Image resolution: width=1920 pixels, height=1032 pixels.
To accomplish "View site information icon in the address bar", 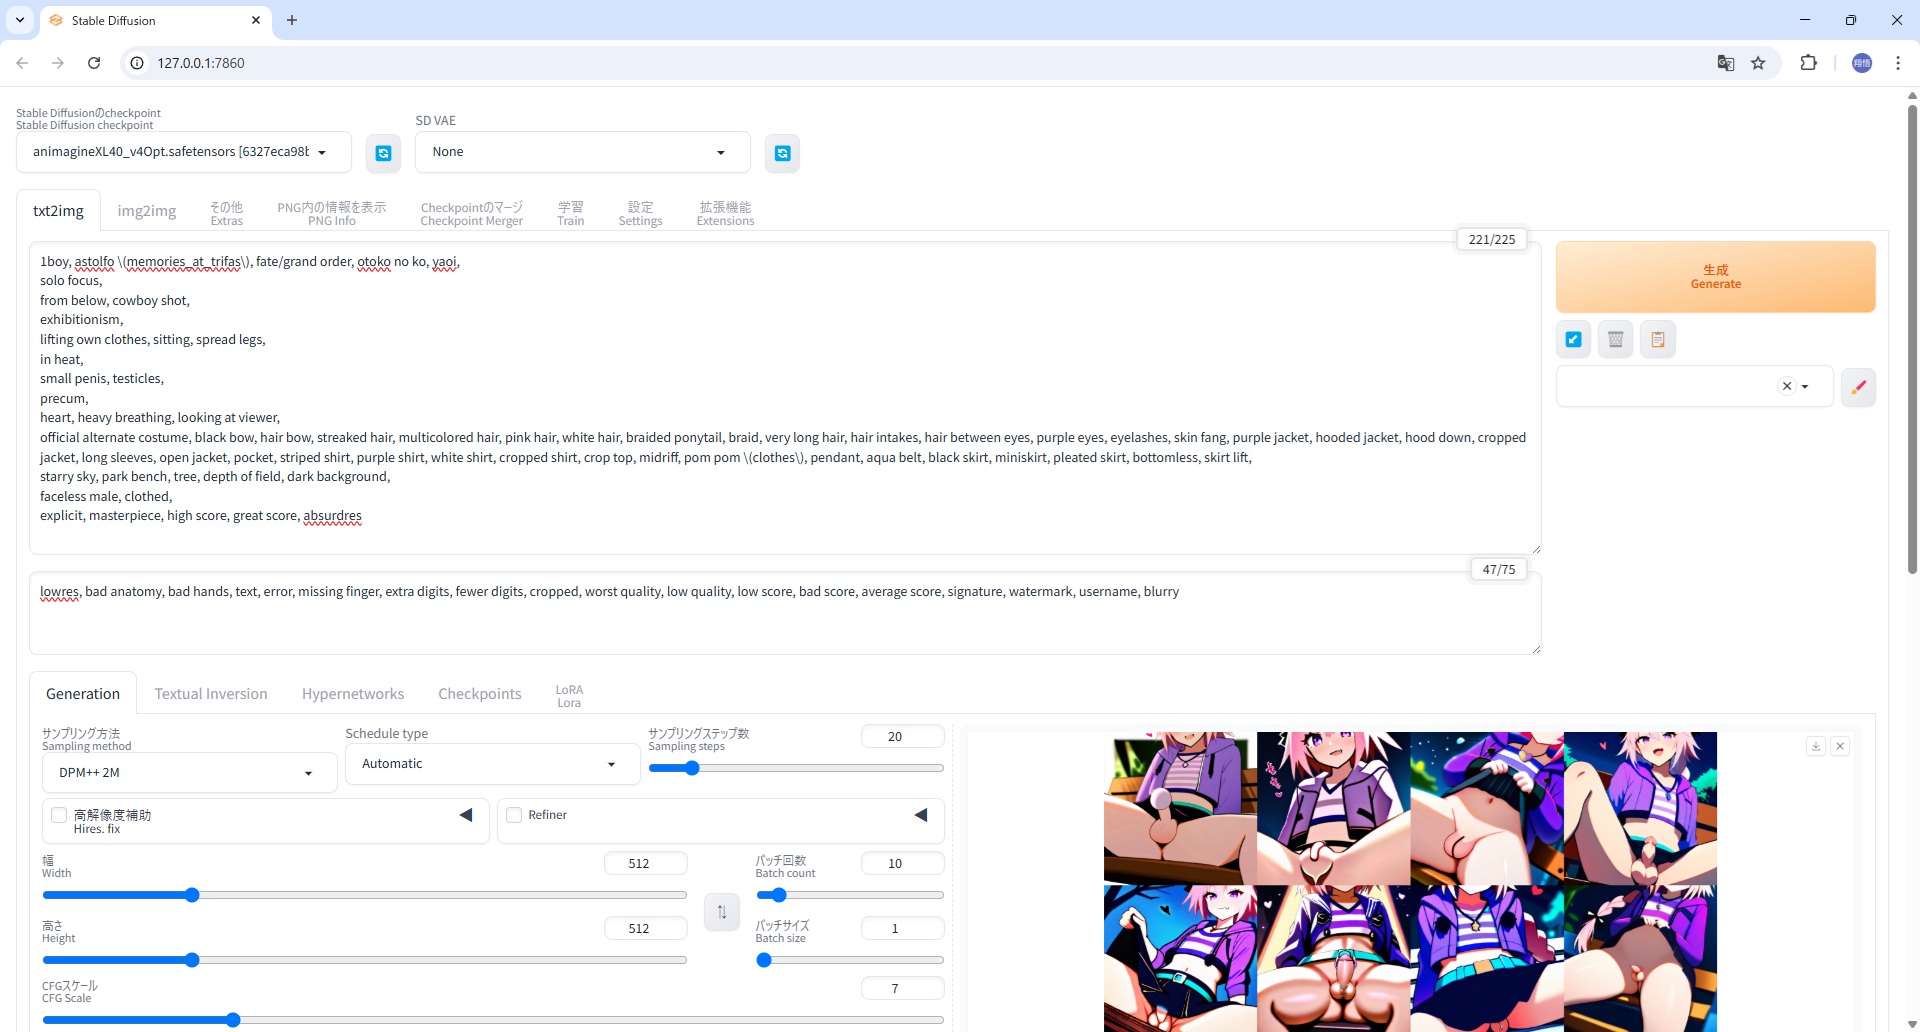I will (x=138, y=63).
